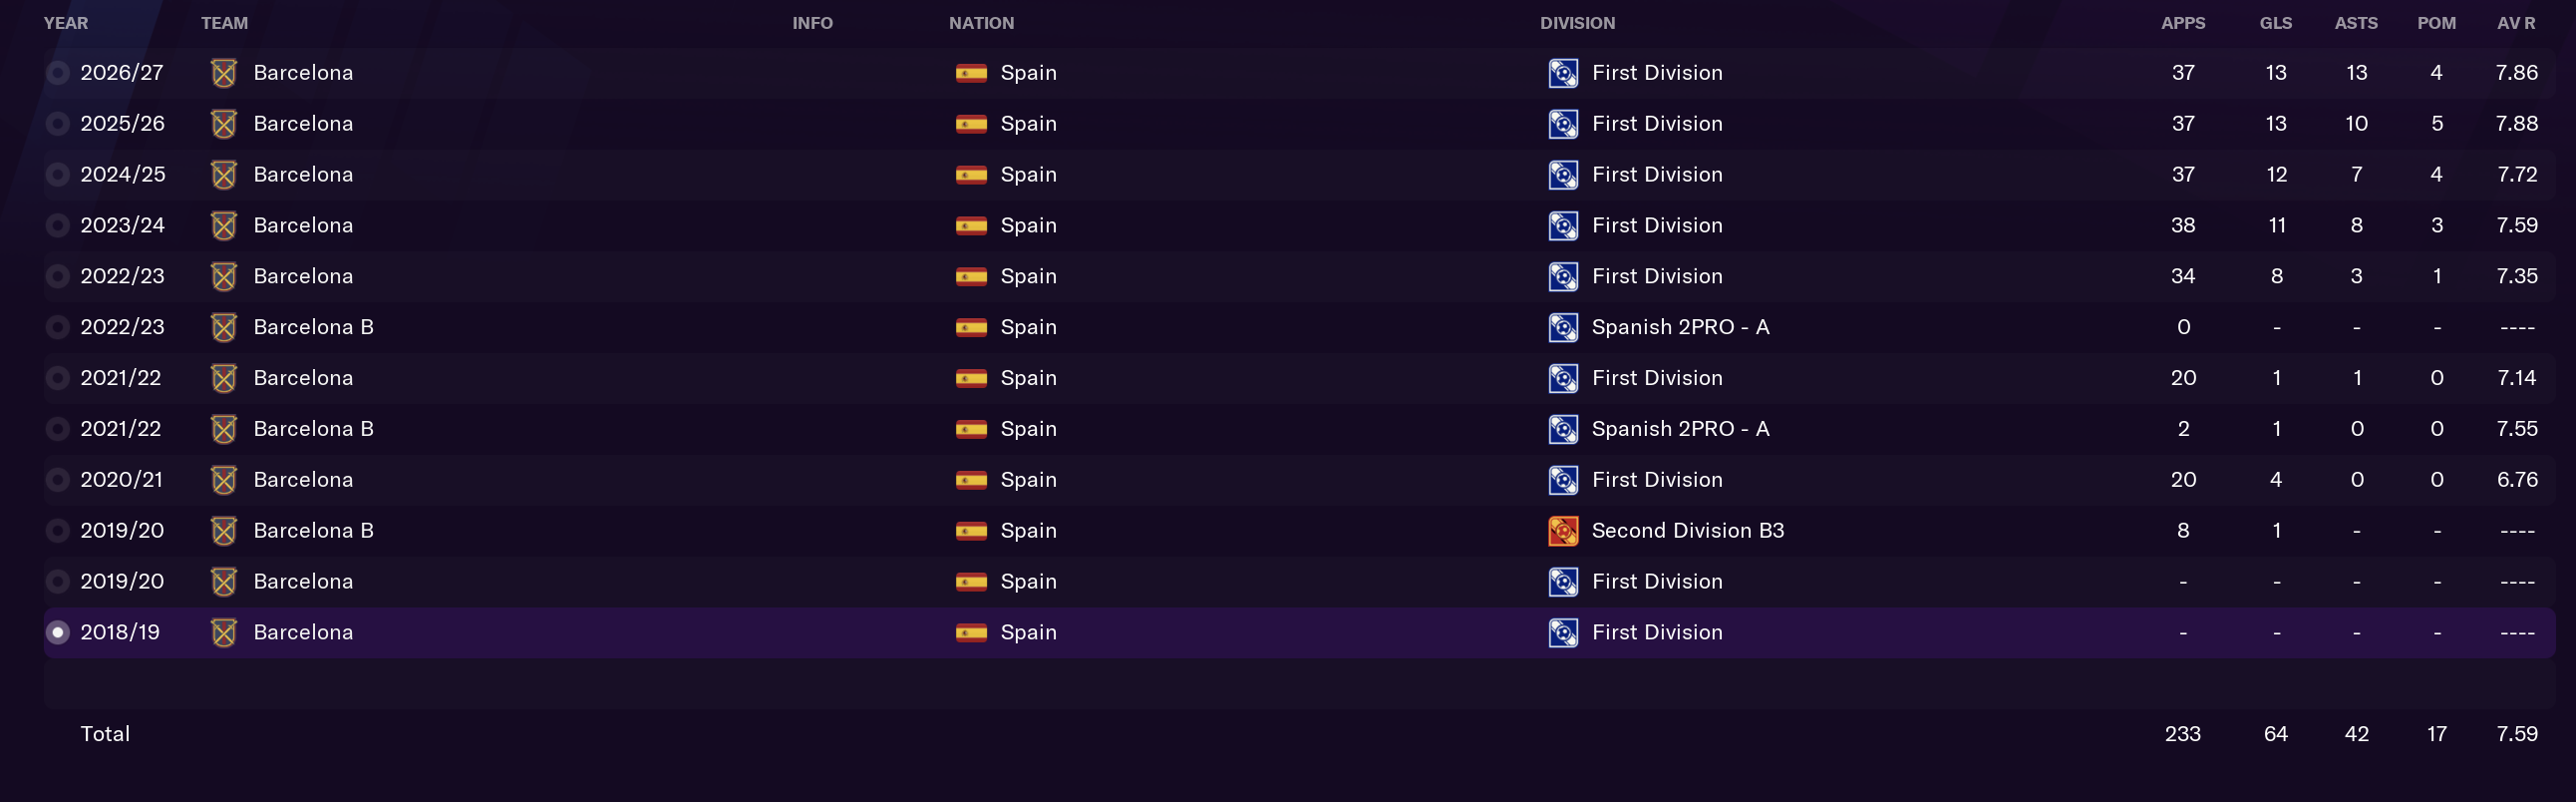The image size is (2576, 802).
Task: Select the highlighted 2018/19 radio button
Action: click(x=58, y=633)
